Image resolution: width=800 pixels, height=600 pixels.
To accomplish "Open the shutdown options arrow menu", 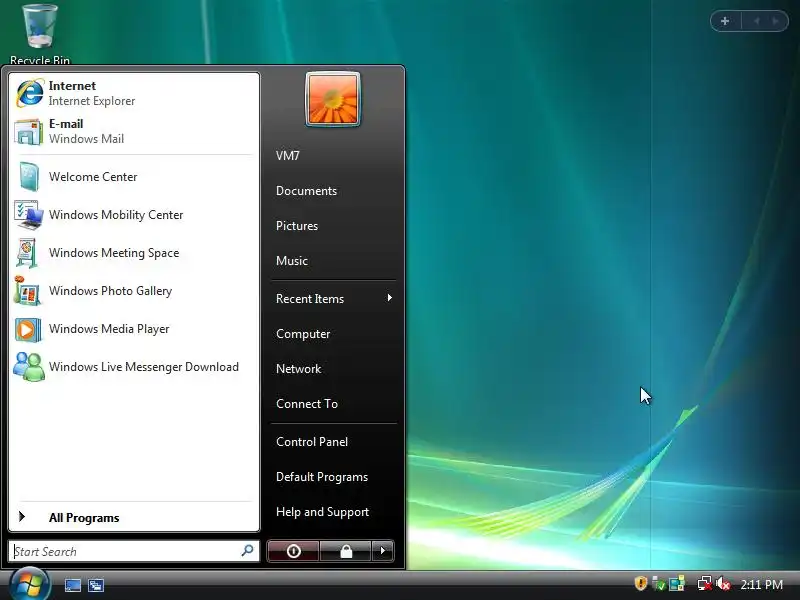I will click(383, 551).
